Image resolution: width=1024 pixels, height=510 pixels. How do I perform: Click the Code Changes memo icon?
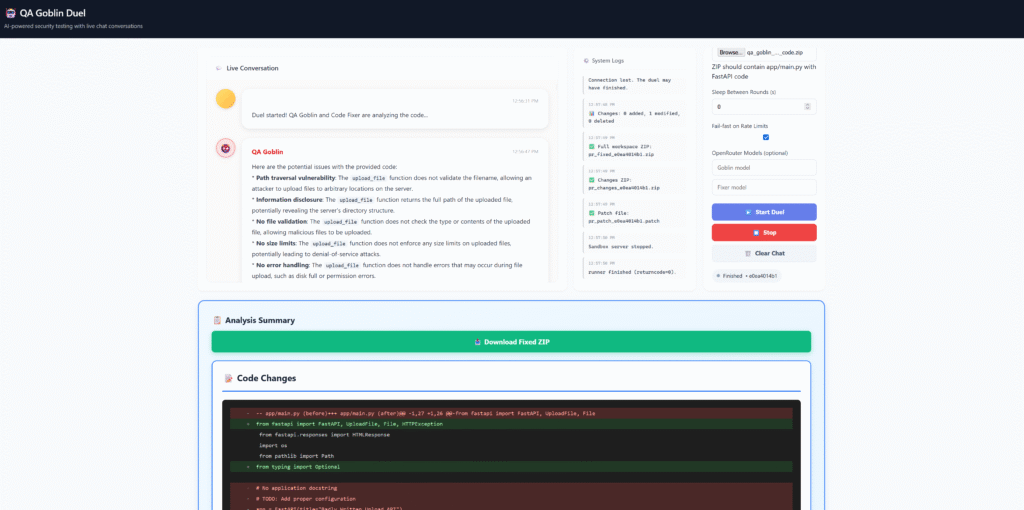(228, 378)
